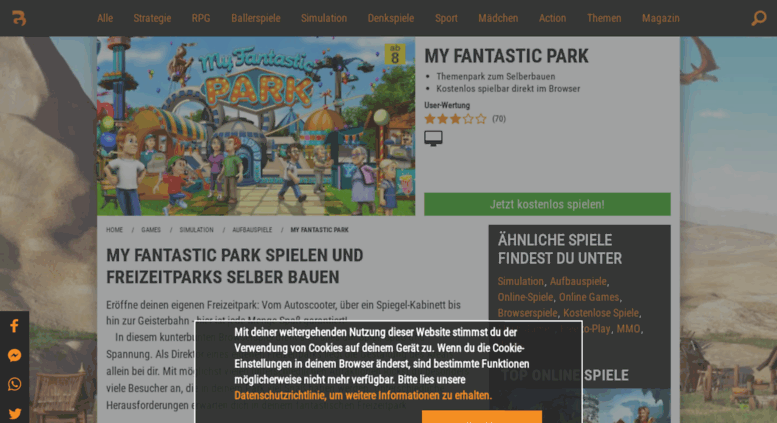
Task: Go to the Magazin section
Action: click(x=660, y=18)
